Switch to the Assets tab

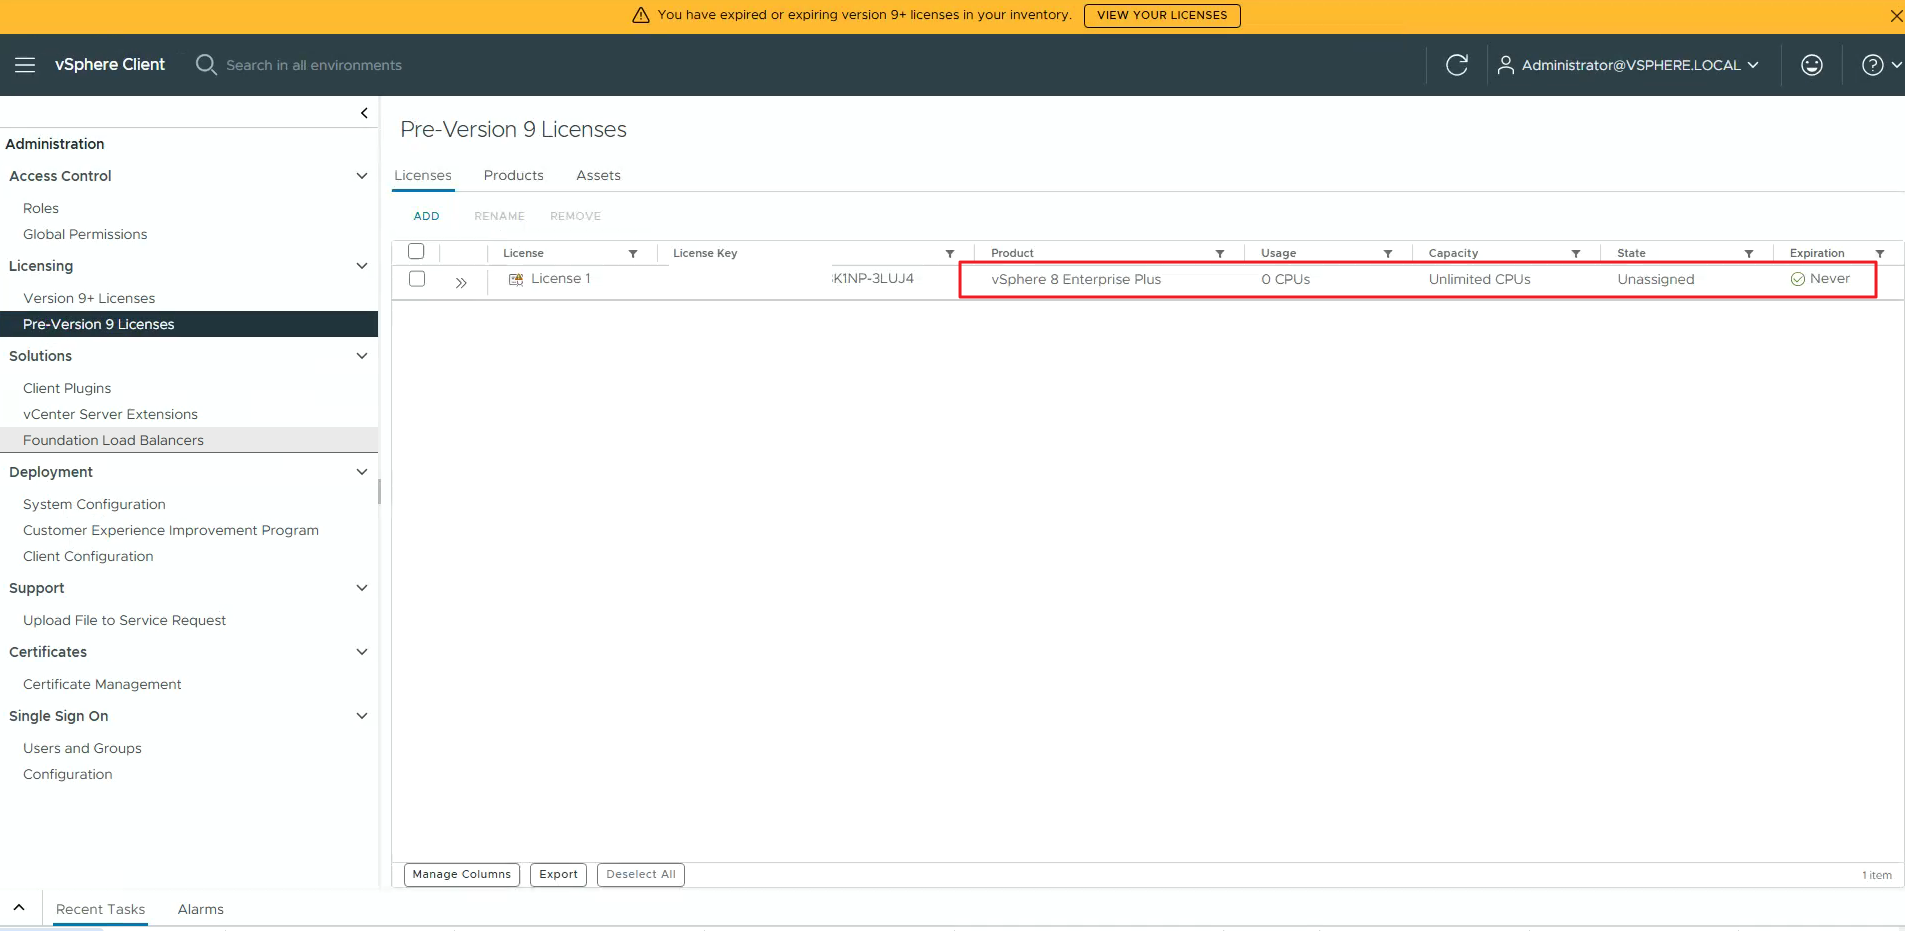pos(598,175)
